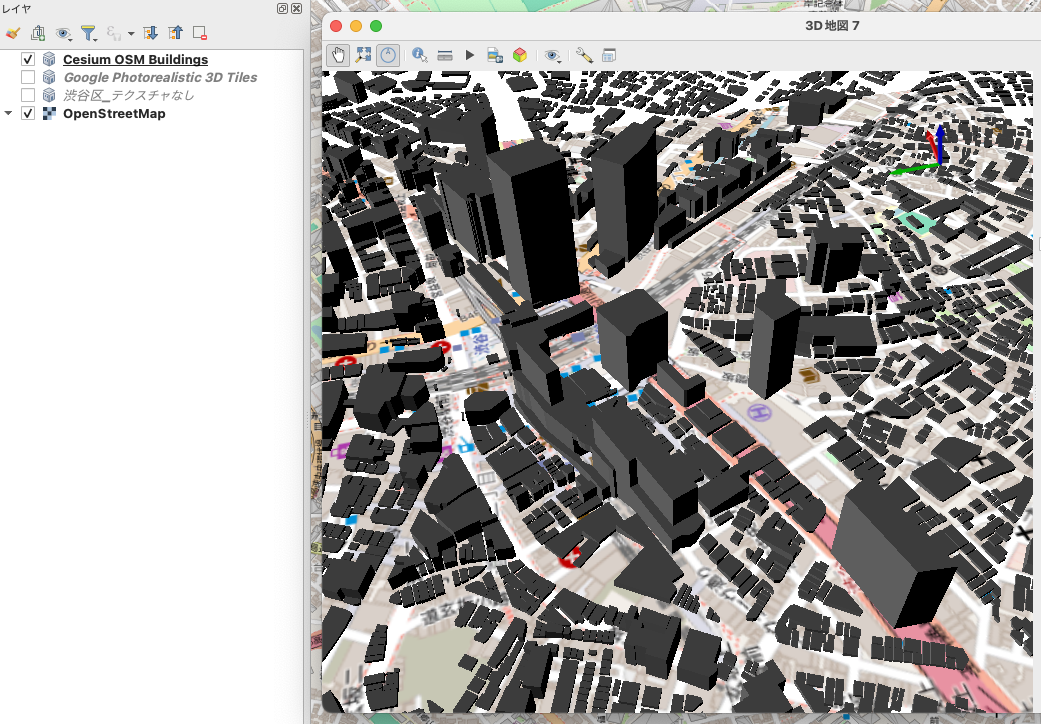The image size is (1041, 724).
Task: Collapse all layers in the panel
Action: 174,33
